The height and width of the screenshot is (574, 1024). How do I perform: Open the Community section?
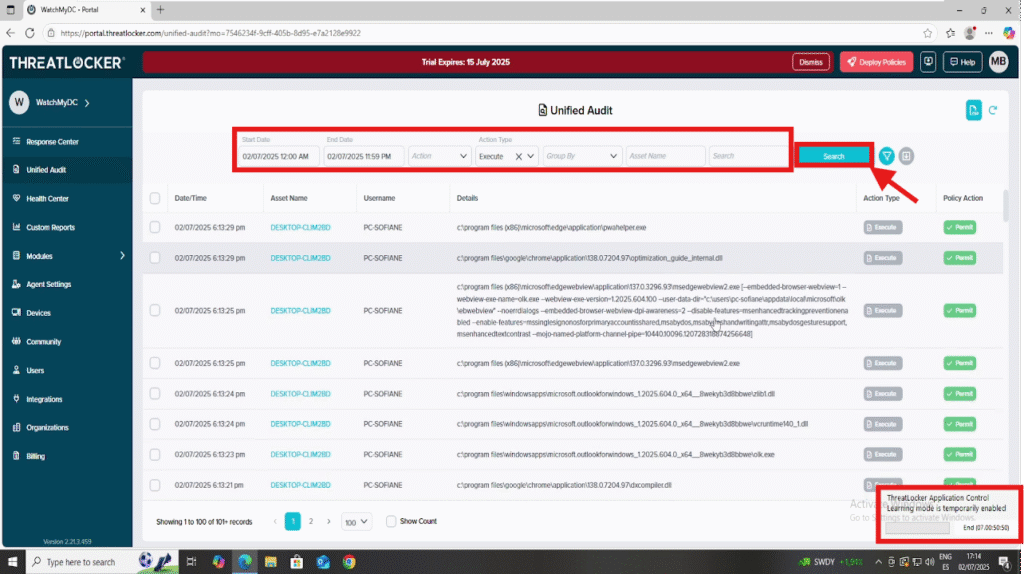pos(43,342)
